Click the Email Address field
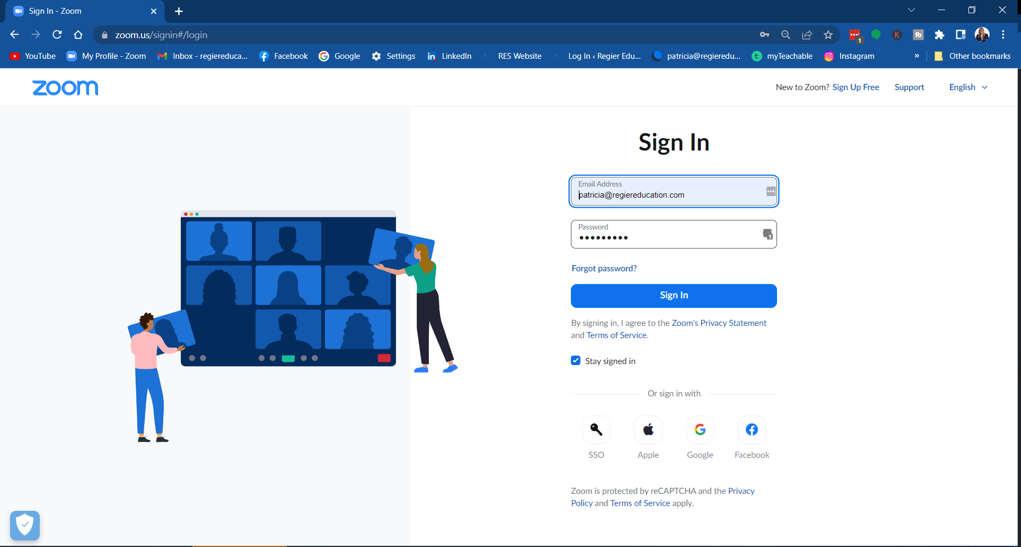The height and width of the screenshot is (547, 1021). click(674, 191)
